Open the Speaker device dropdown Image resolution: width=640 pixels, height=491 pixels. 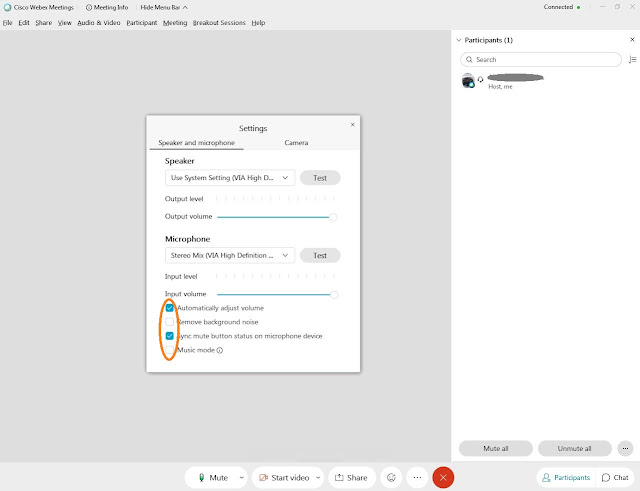[x=230, y=178]
